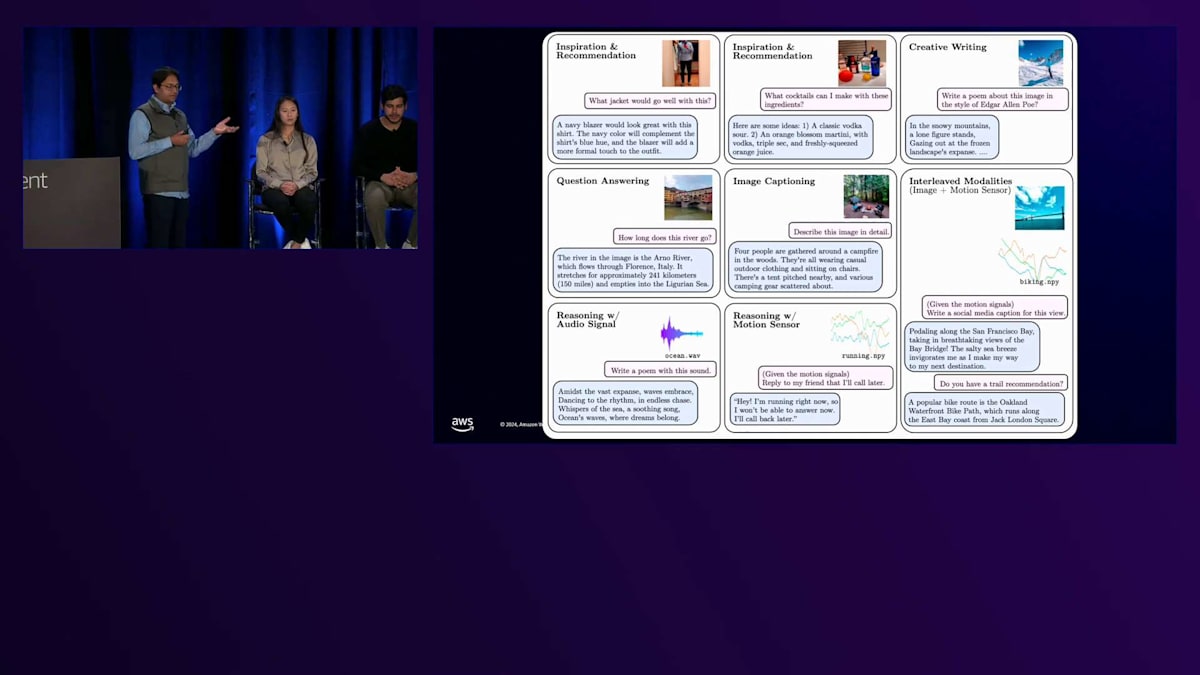Select the 'running.npy' file label

pos(863,356)
